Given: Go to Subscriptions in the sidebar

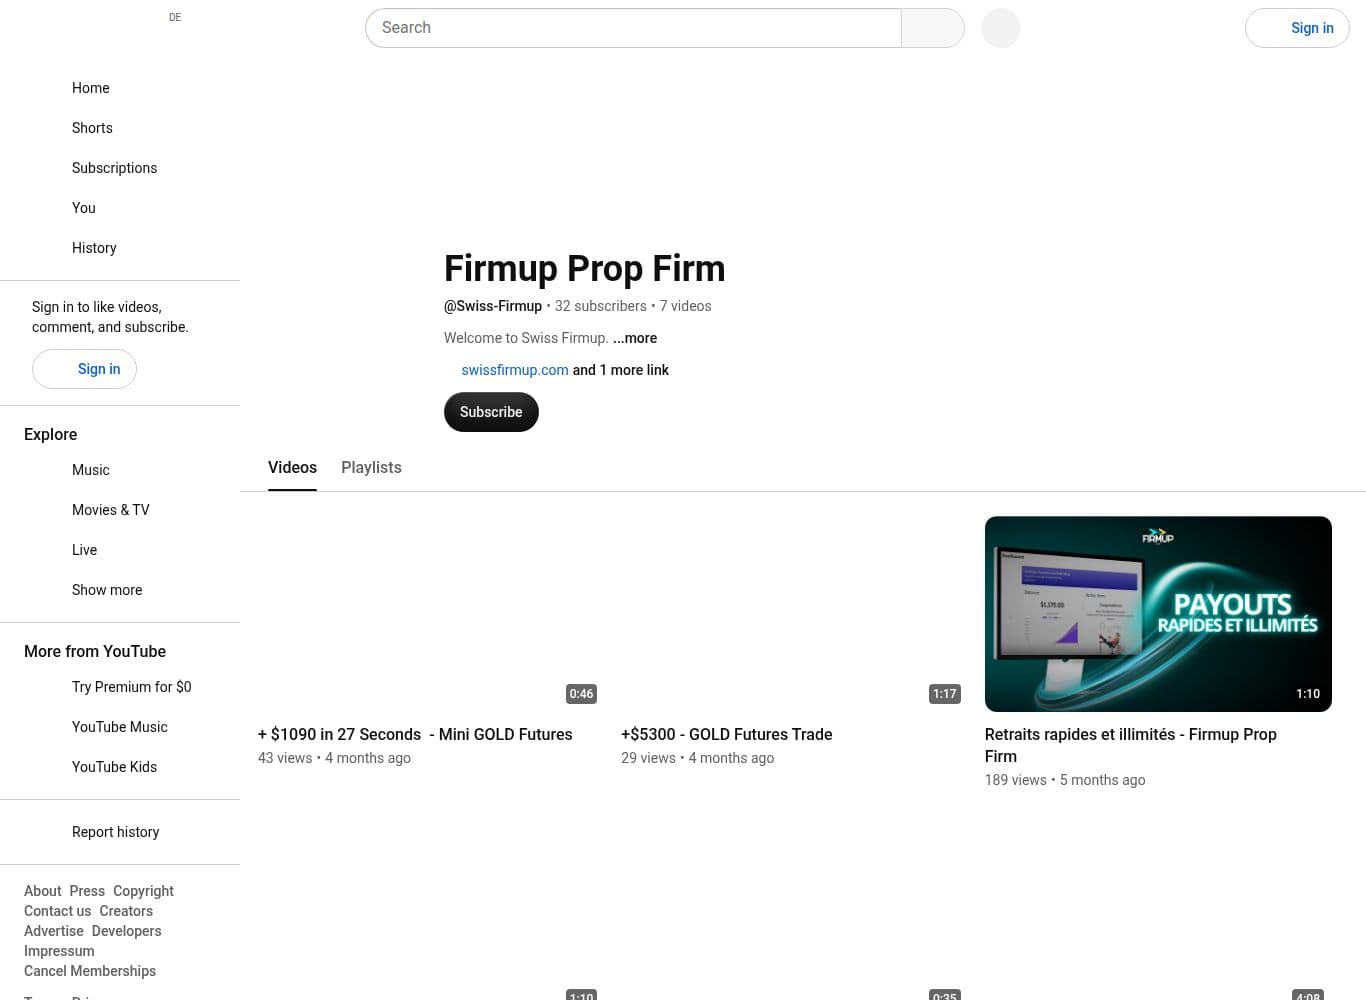Looking at the screenshot, I should 120,168.
